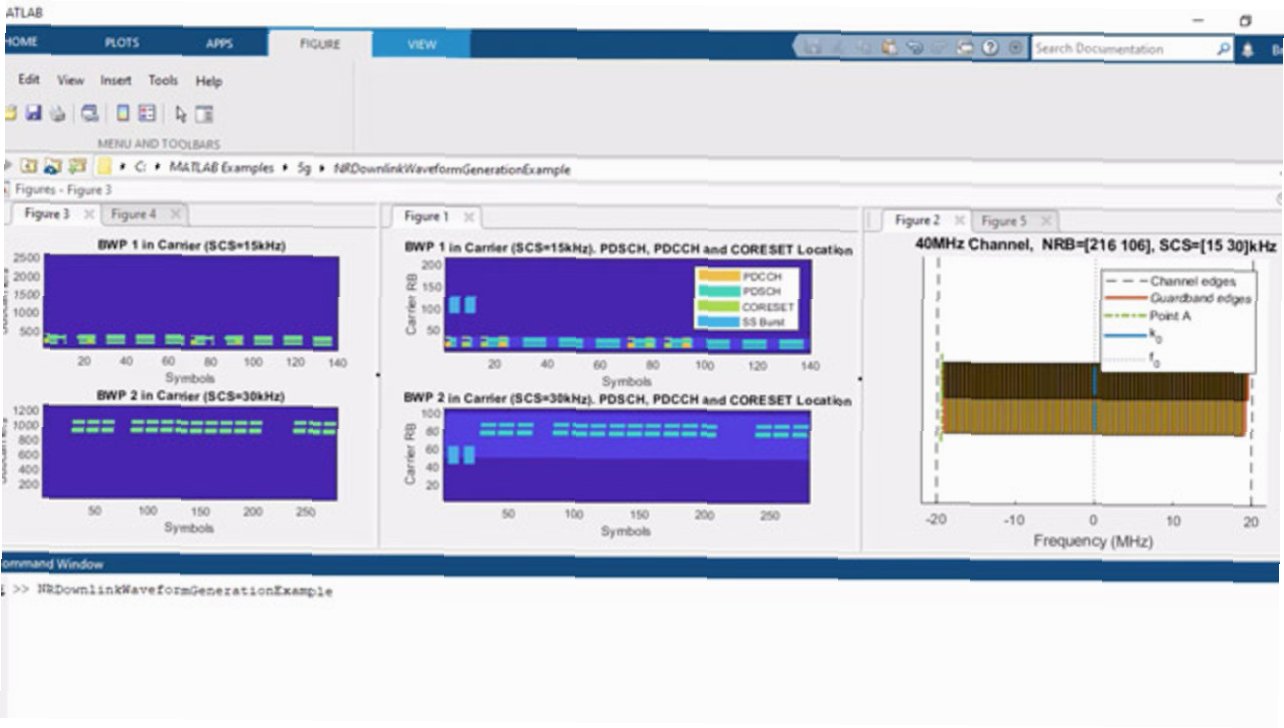Click the notifications bell icon
This screenshot has height=728, width=1284.
(x=1248, y=48)
